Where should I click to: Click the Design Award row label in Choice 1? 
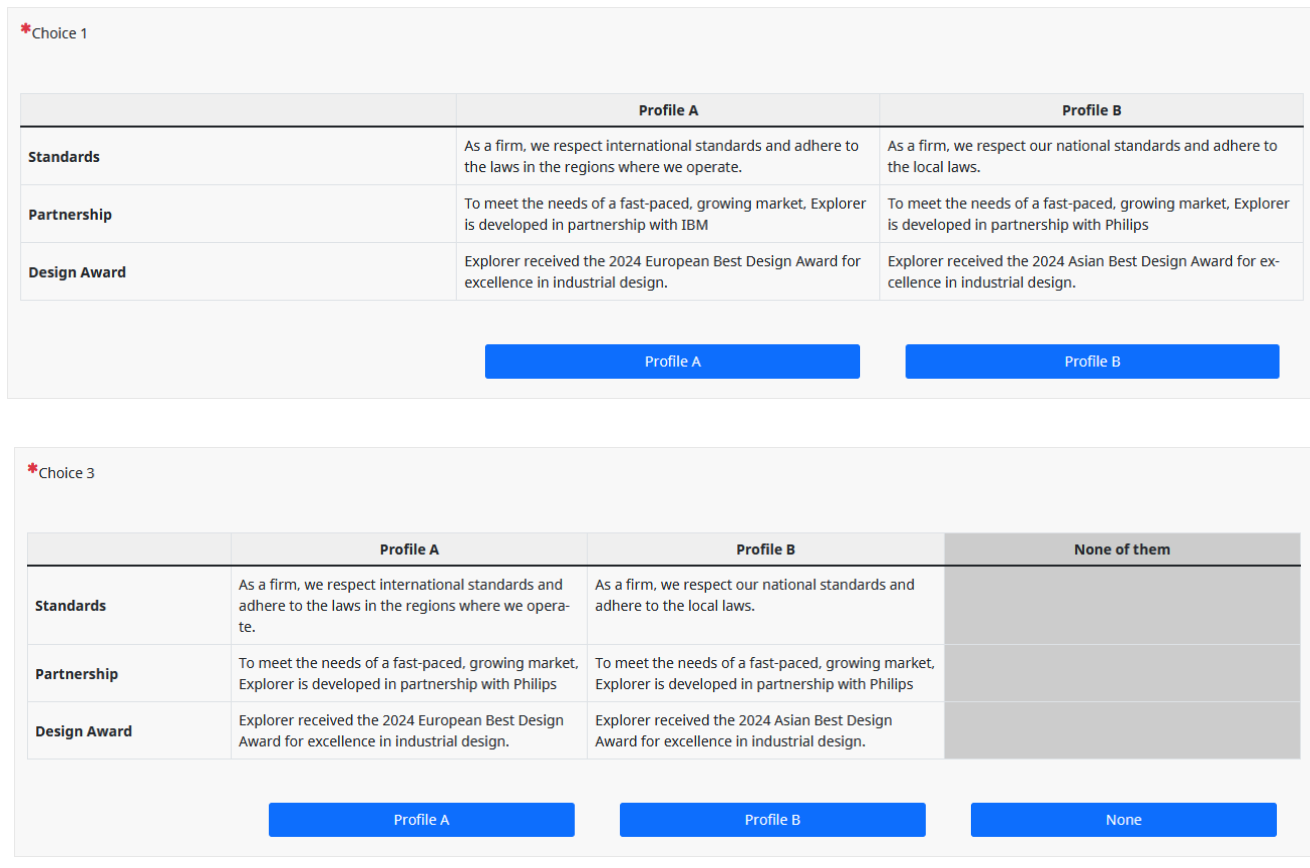click(x=77, y=272)
